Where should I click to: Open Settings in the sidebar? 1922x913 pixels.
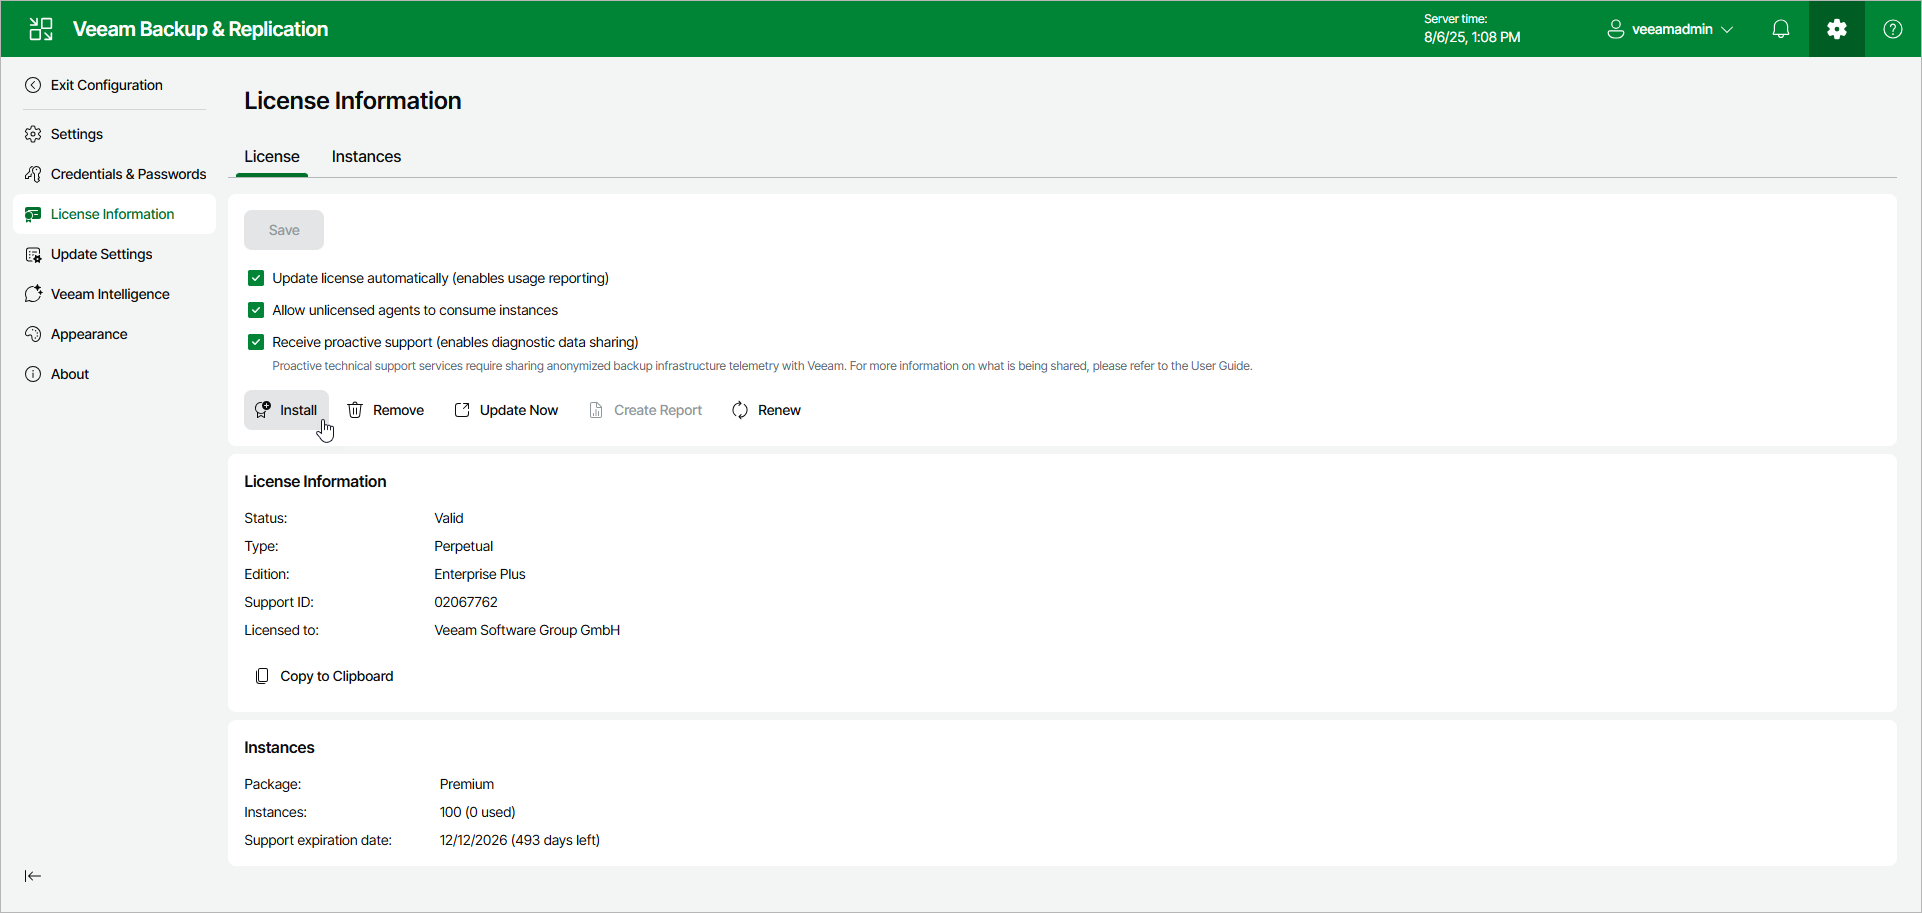tap(114, 134)
